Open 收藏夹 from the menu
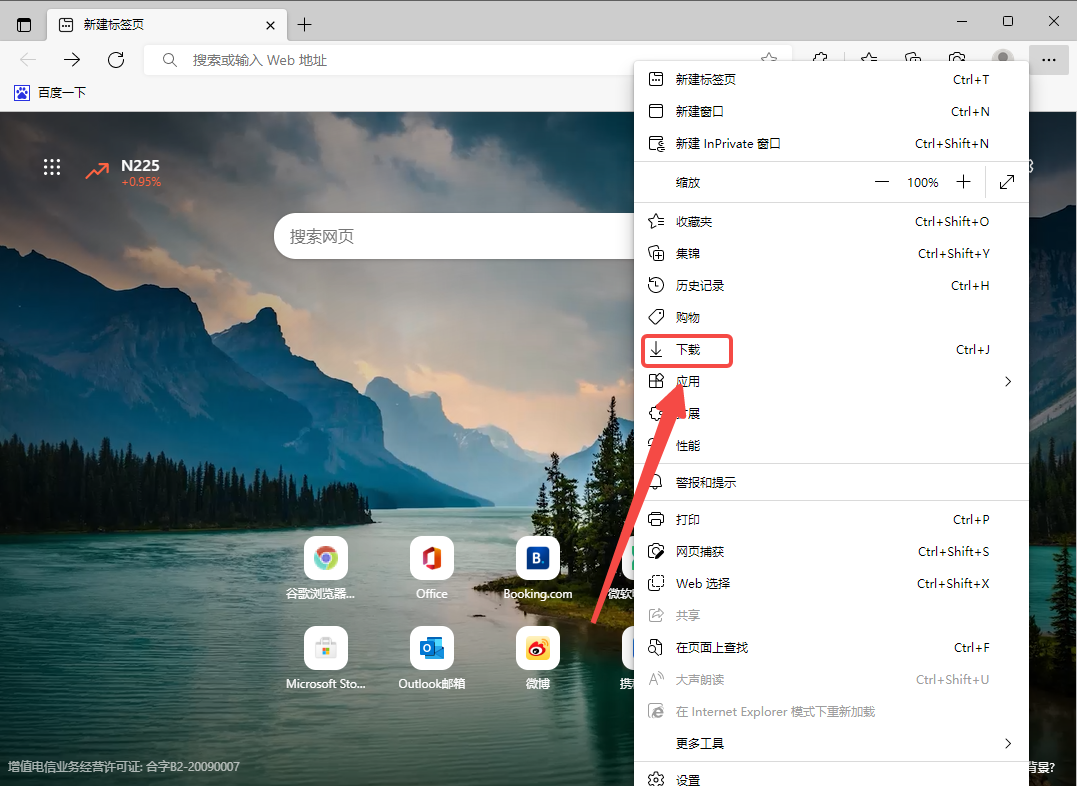 pos(831,222)
